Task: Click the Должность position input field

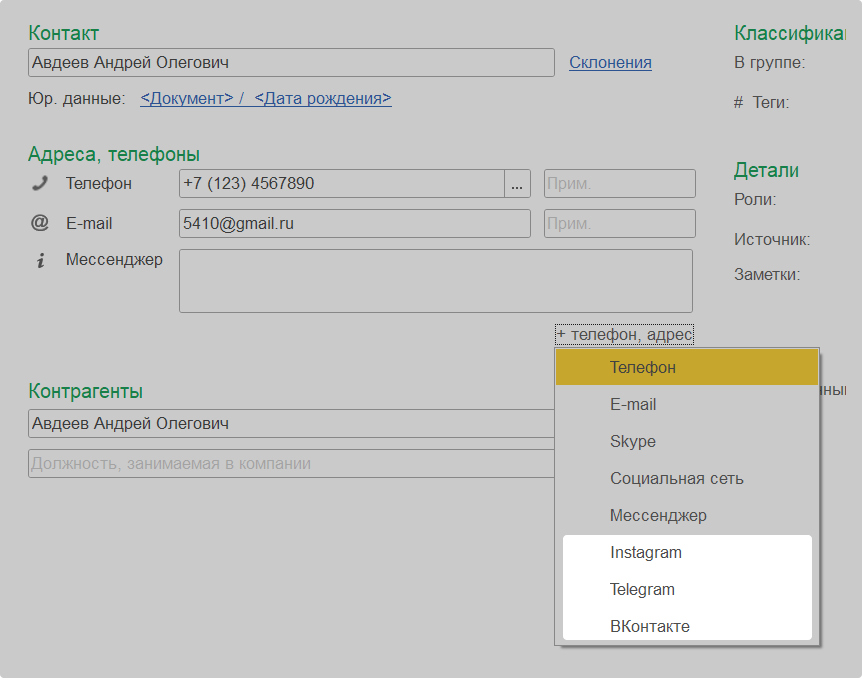Action: (x=290, y=464)
